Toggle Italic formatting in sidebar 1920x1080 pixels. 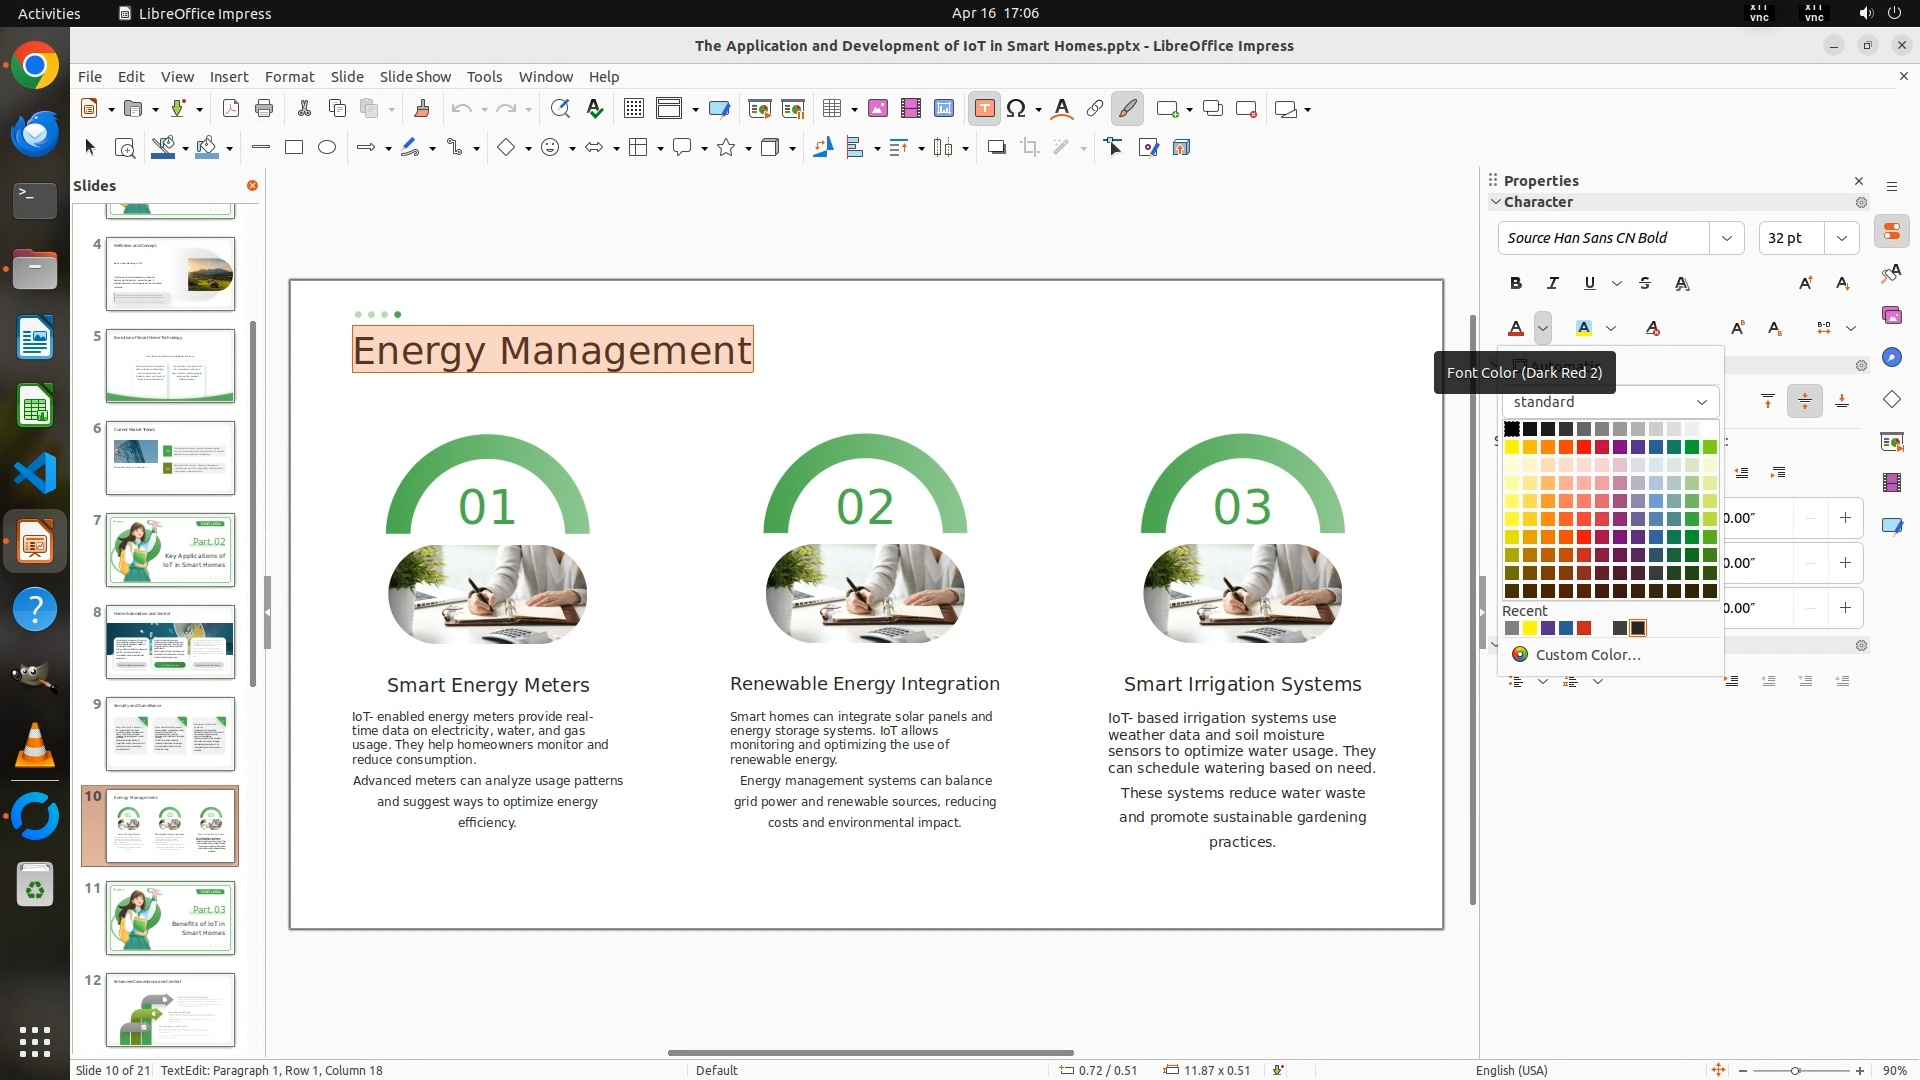click(1553, 284)
